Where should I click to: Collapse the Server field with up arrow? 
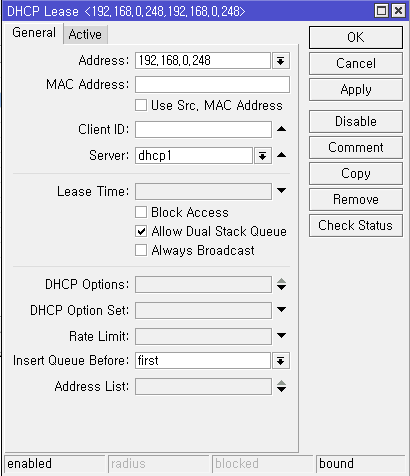coord(282,155)
